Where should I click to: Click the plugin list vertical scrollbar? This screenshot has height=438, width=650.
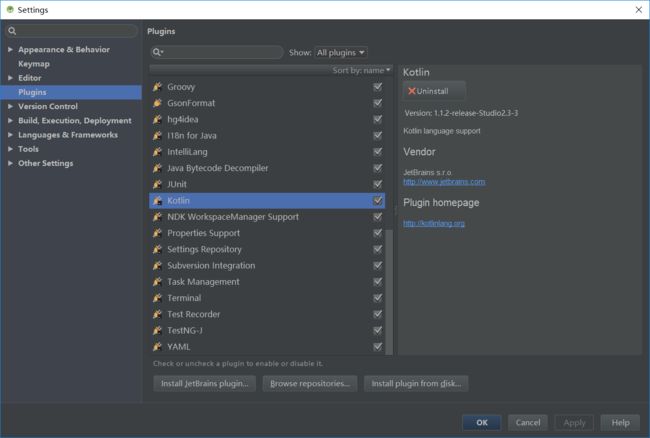[x=389, y=292]
